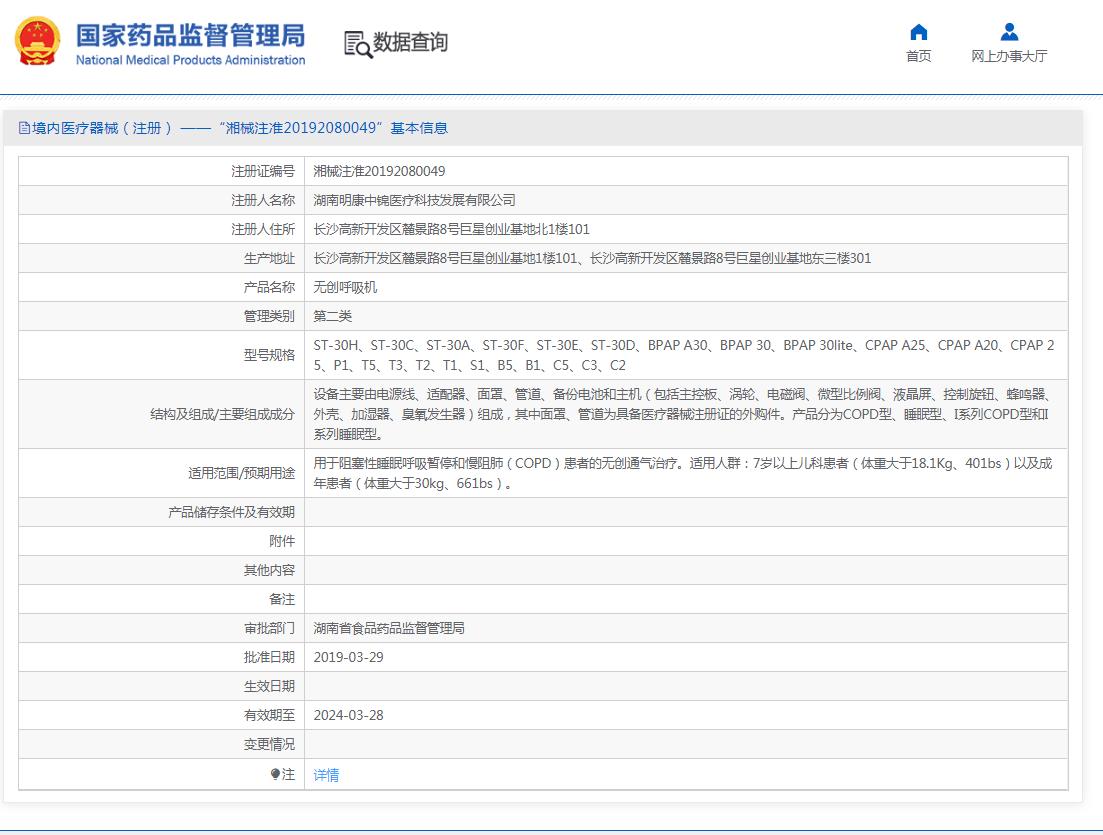Click 生产地址 production address value
This screenshot has width=1103, height=835.
[592, 258]
